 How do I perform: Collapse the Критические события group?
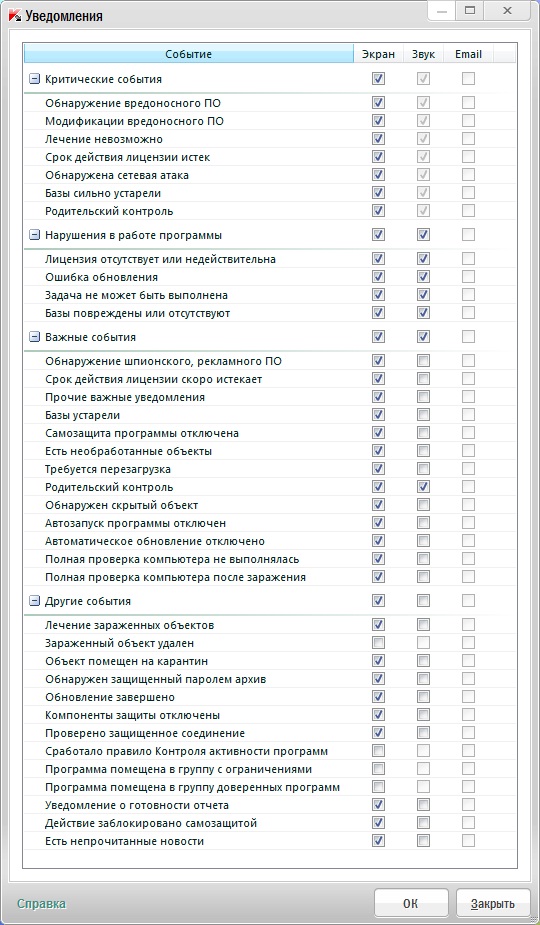[x=34, y=79]
